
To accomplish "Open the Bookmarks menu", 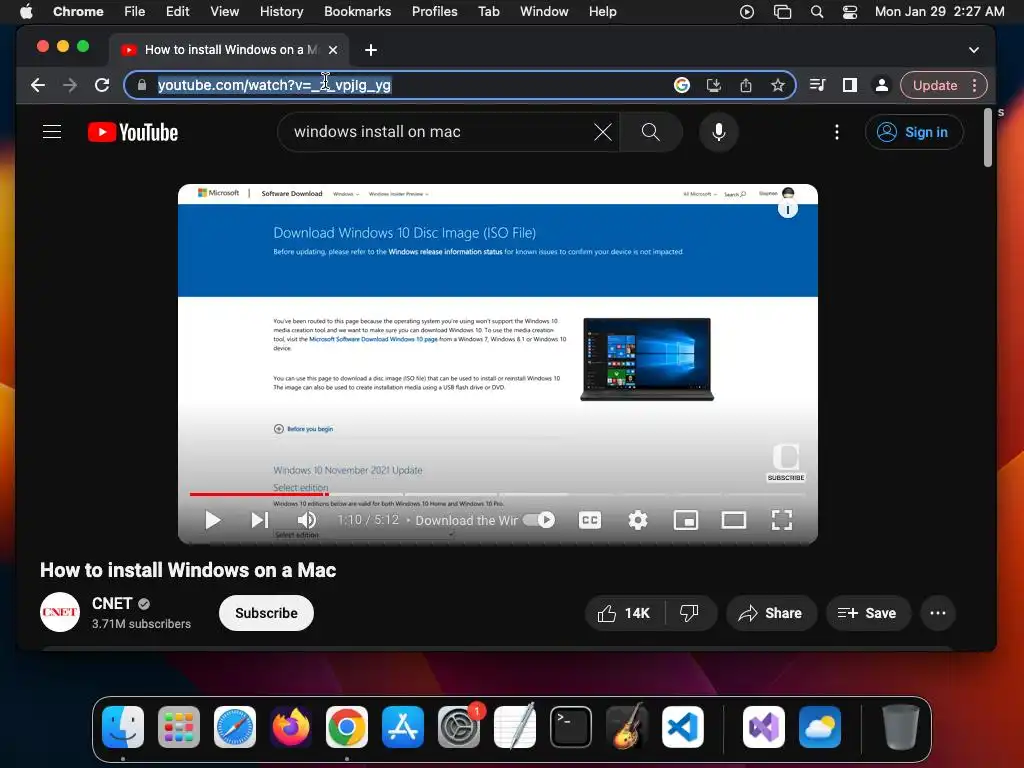I will pyautogui.click(x=357, y=11).
